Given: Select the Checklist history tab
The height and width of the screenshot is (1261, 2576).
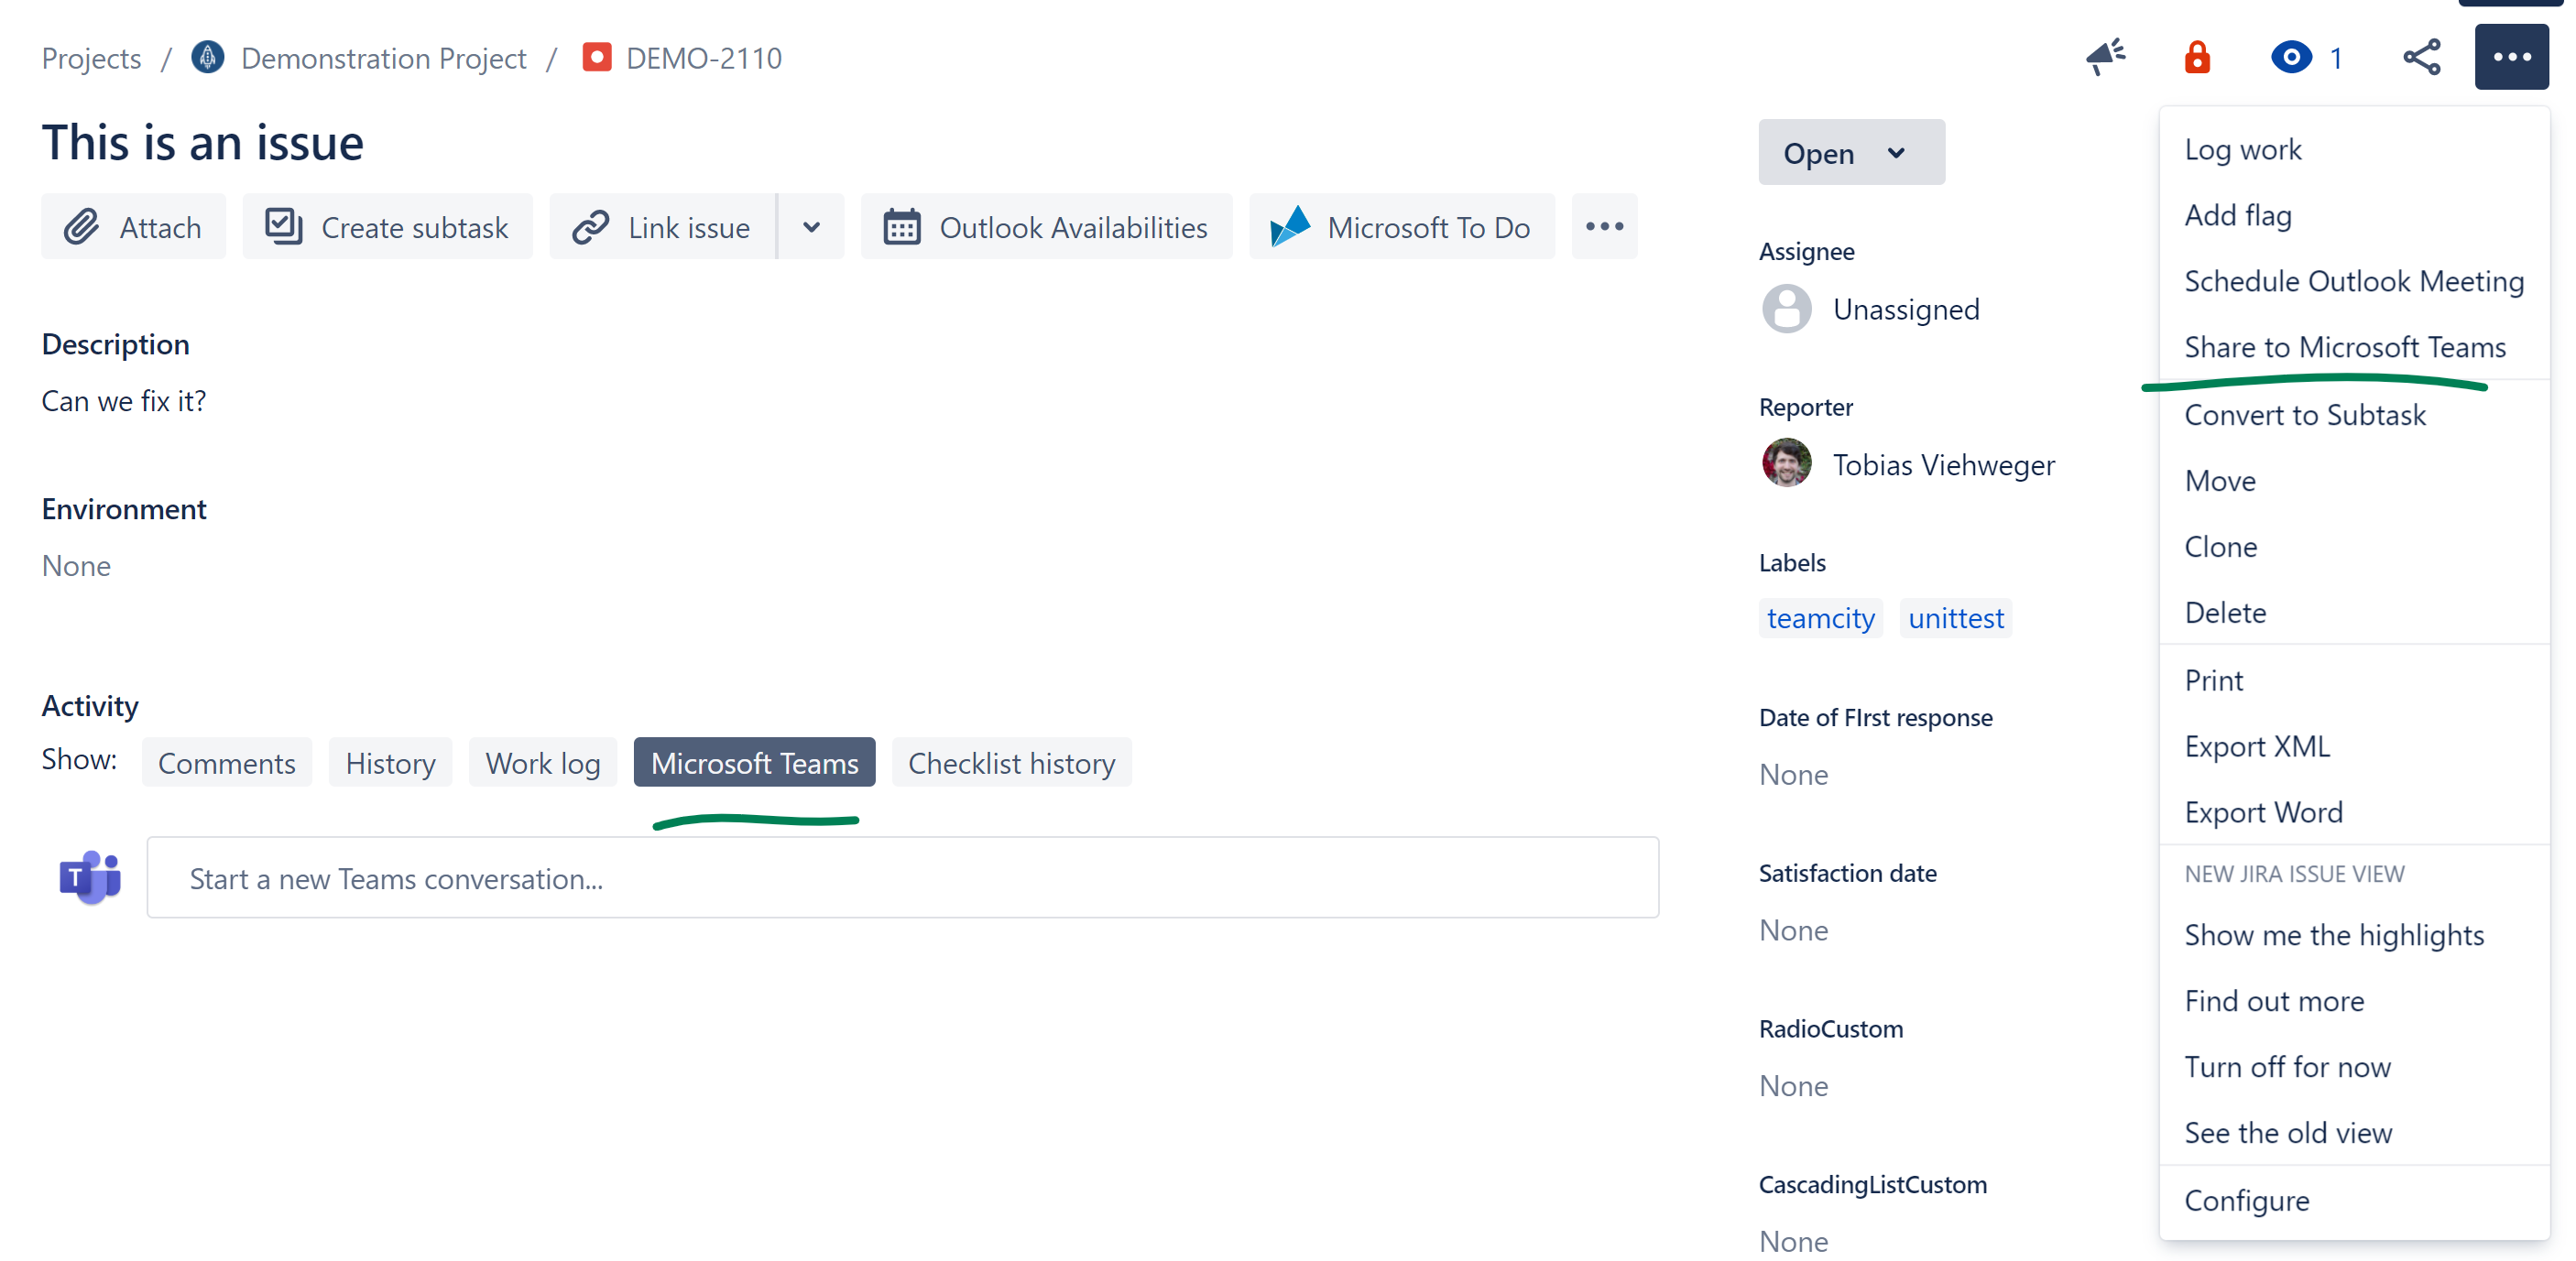Looking at the screenshot, I should coord(1011,763).
